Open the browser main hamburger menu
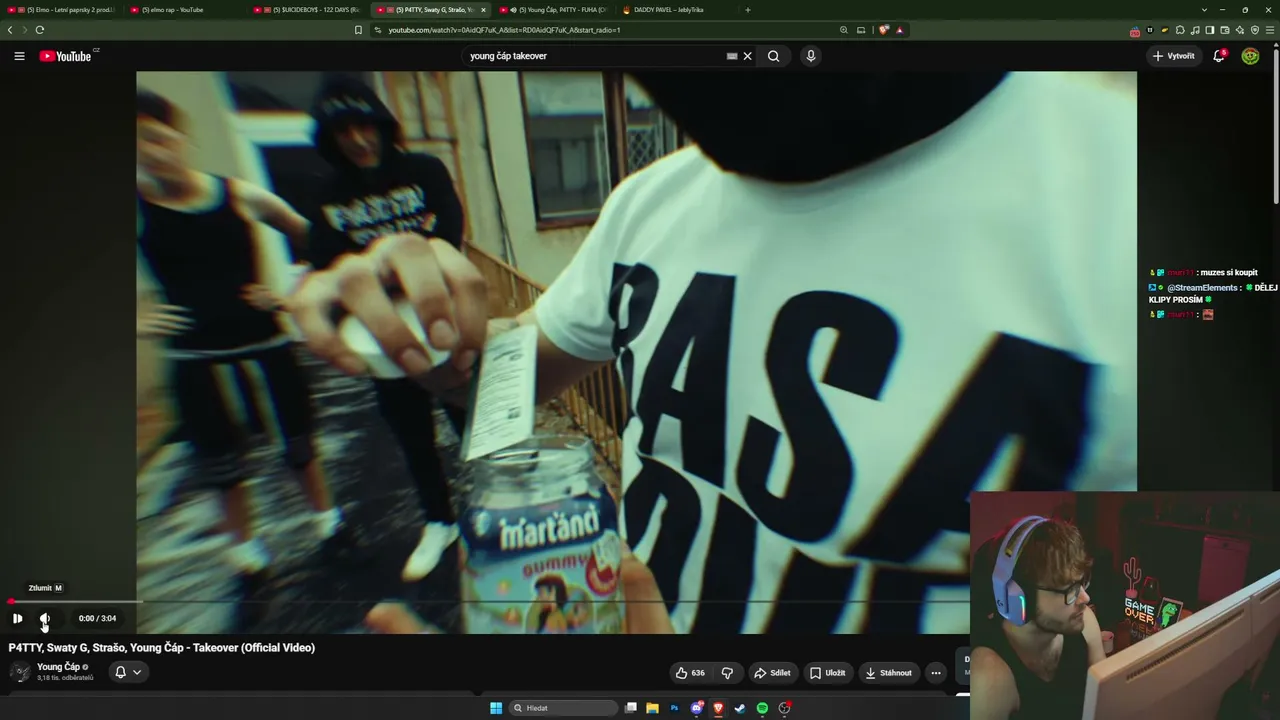The width and height of the screenshot is (1280, 720). (x=1270, y=30)
